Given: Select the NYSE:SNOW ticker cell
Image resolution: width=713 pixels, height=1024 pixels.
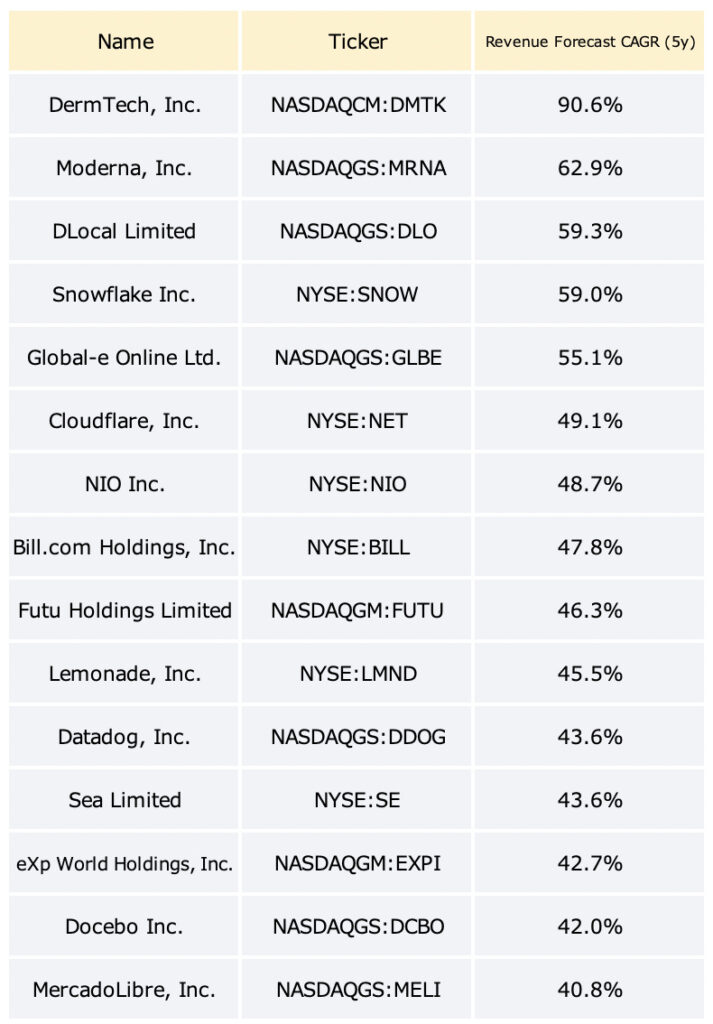Looking at the screenshot, I should click(356, 295).
